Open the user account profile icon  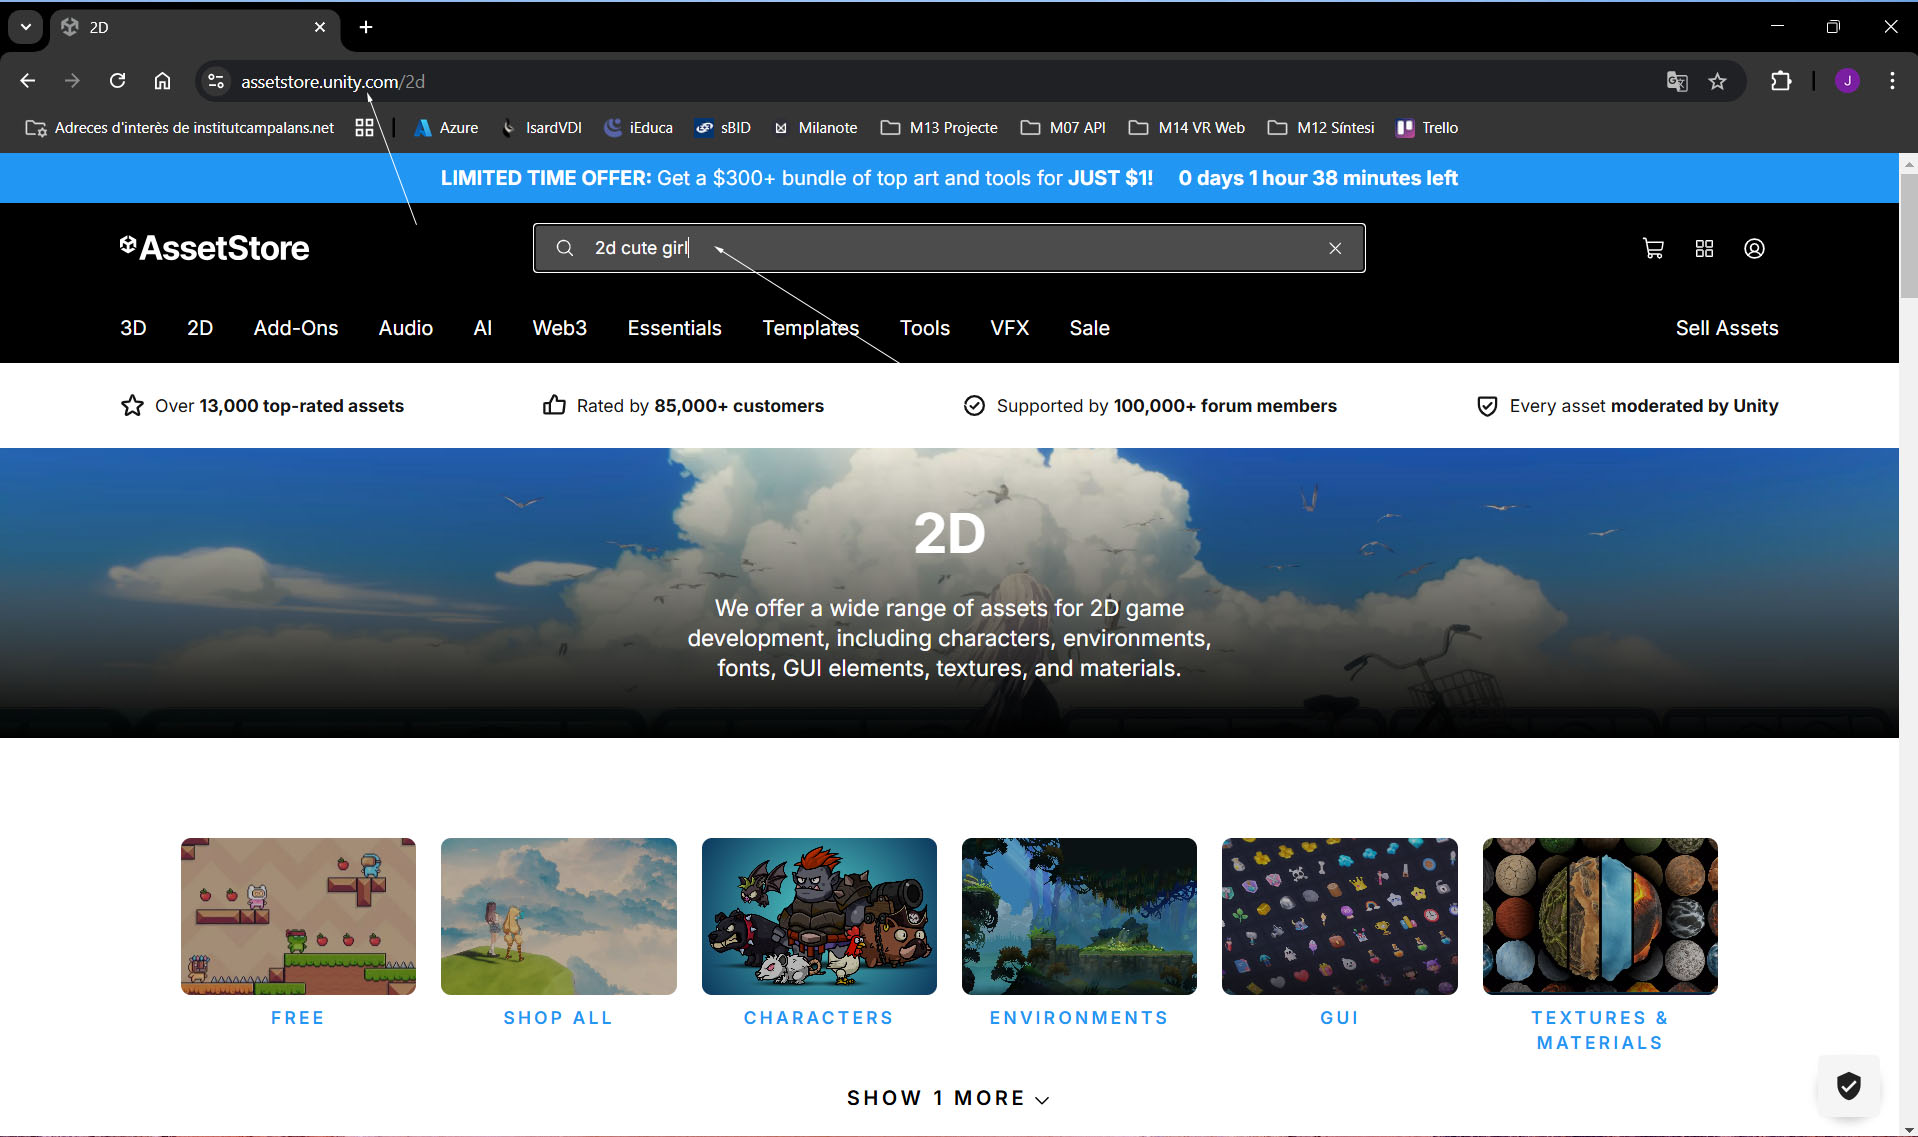click(x=1754, y=248)
